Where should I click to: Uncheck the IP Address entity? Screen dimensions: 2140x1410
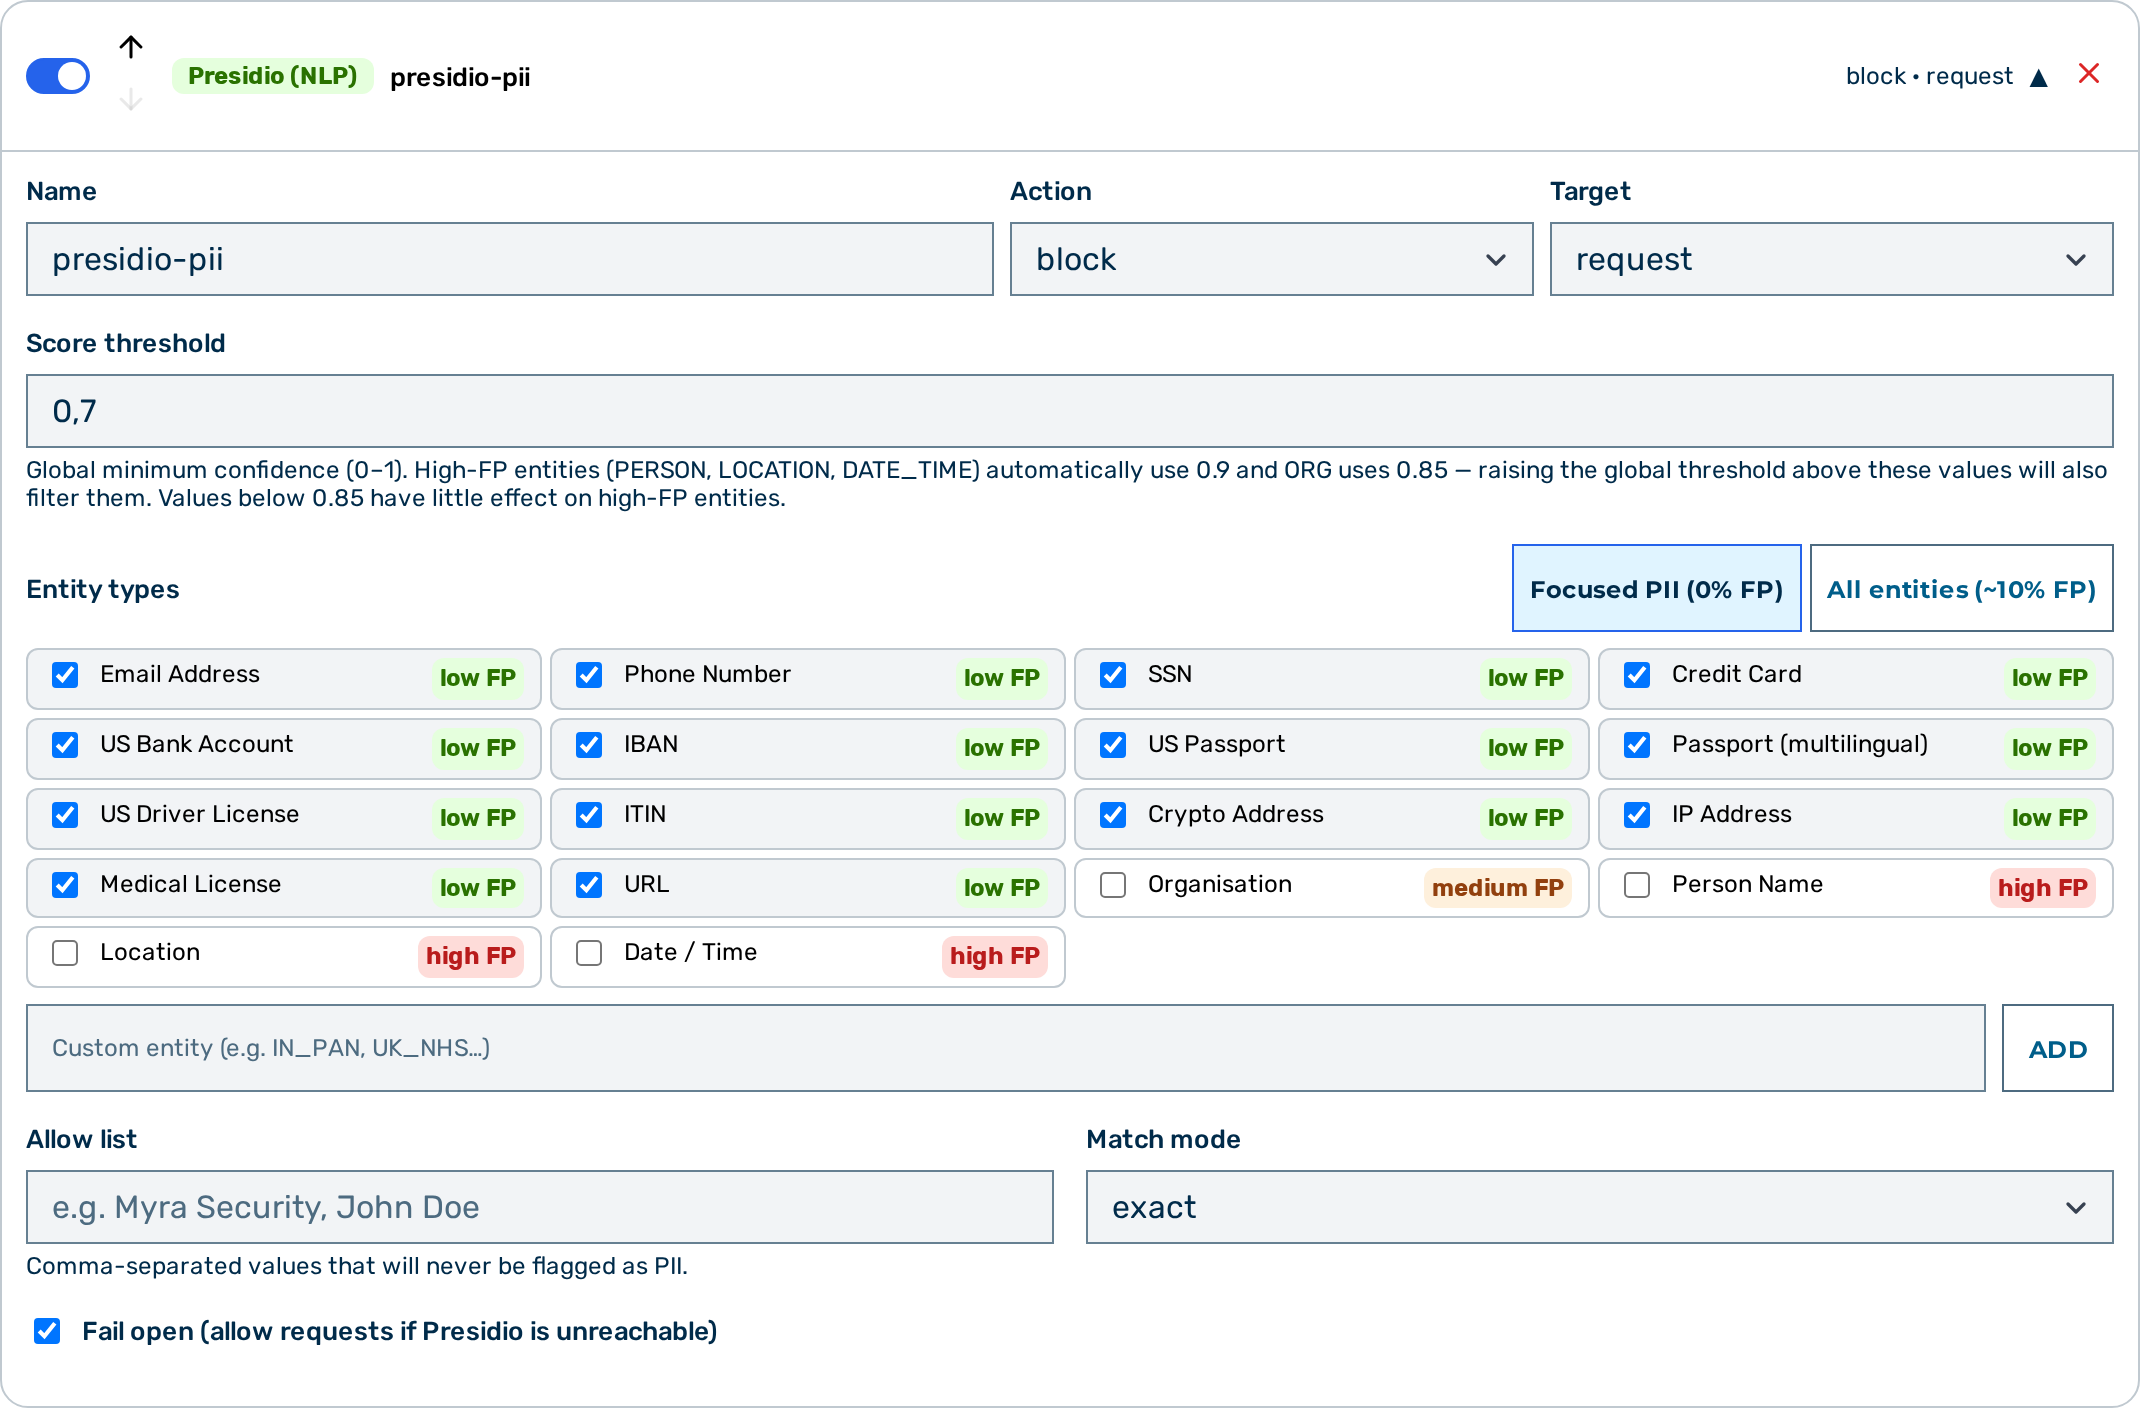[x=1637, y=815]
